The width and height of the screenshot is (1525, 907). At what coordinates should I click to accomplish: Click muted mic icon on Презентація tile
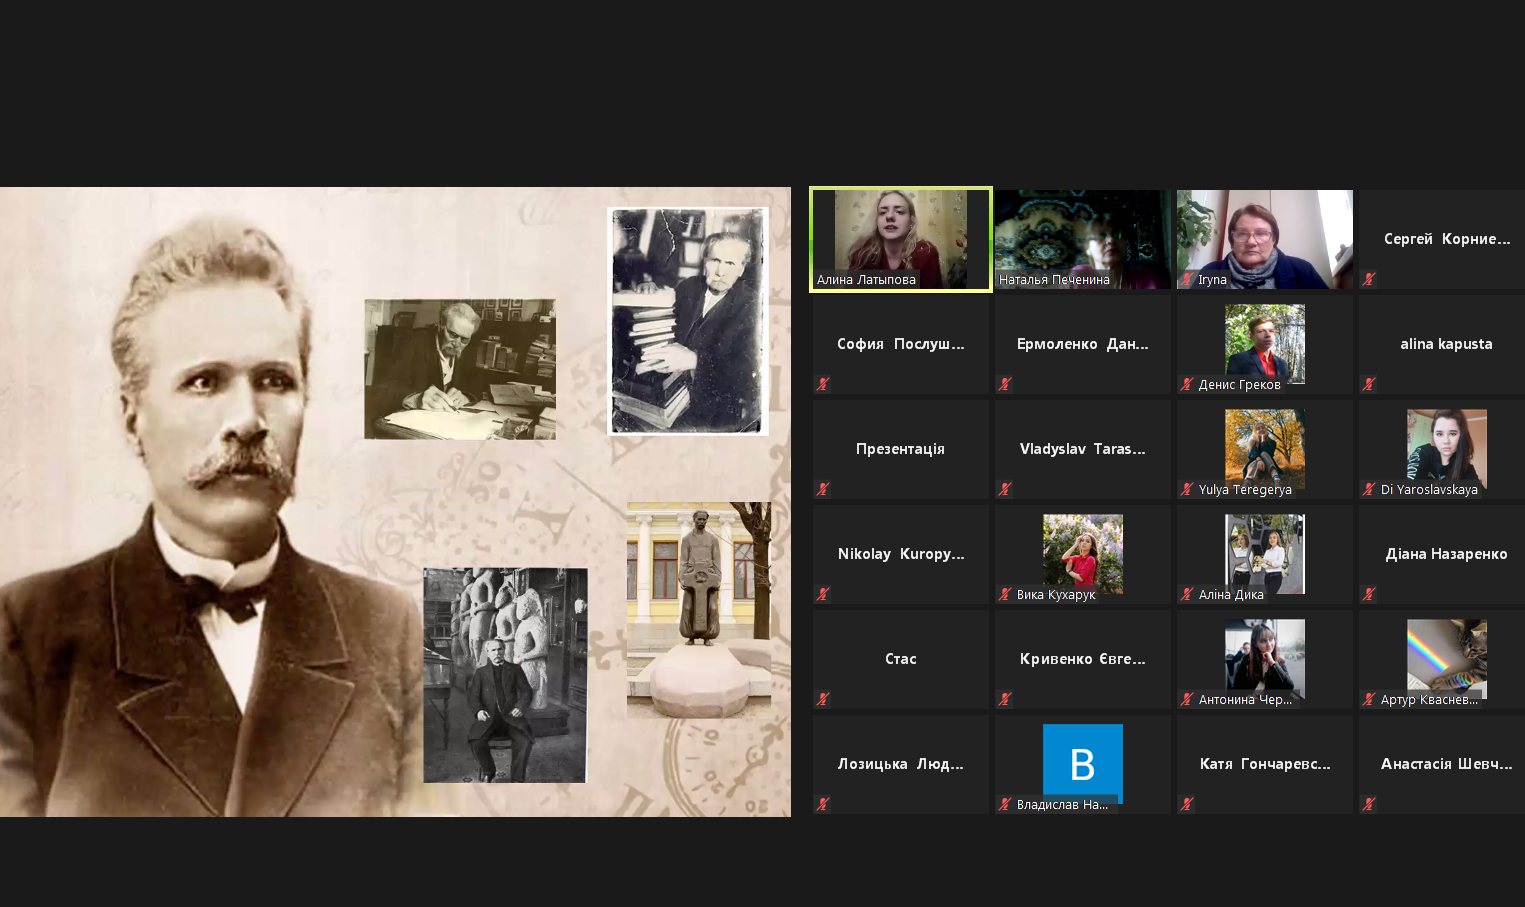click(x=823, y=489)
